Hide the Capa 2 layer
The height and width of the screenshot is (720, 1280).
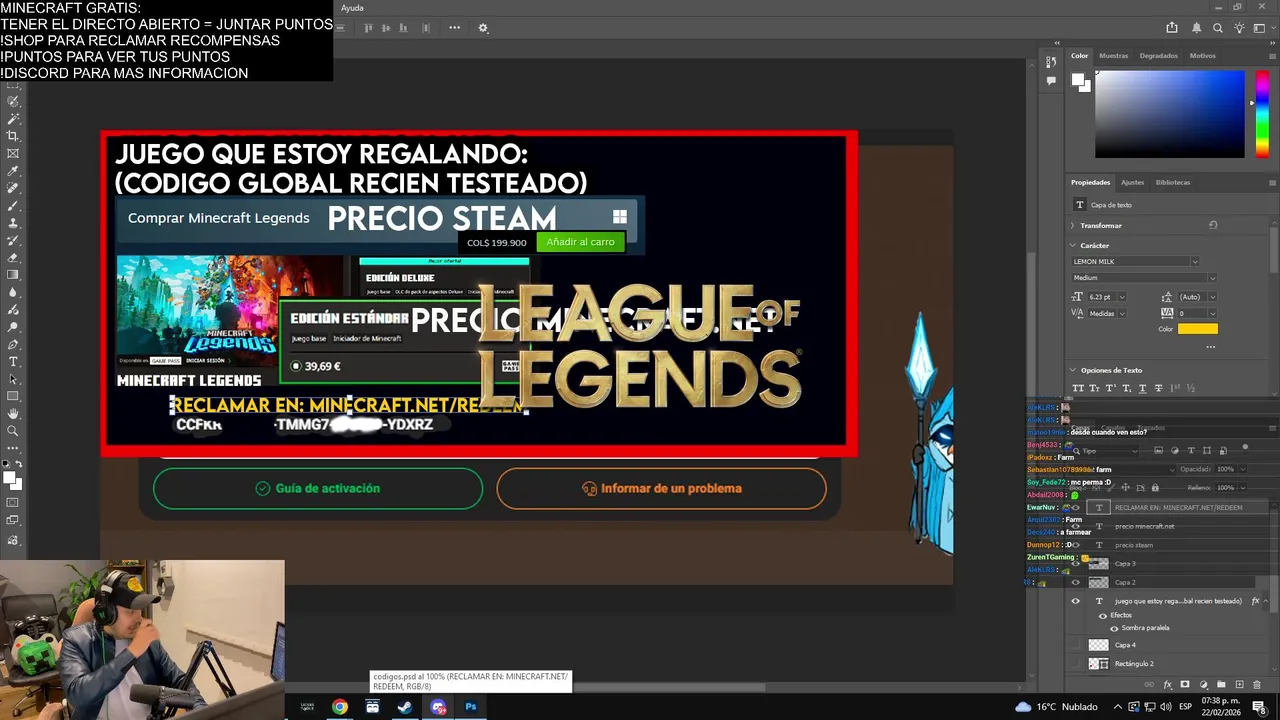coord(1076,582)
